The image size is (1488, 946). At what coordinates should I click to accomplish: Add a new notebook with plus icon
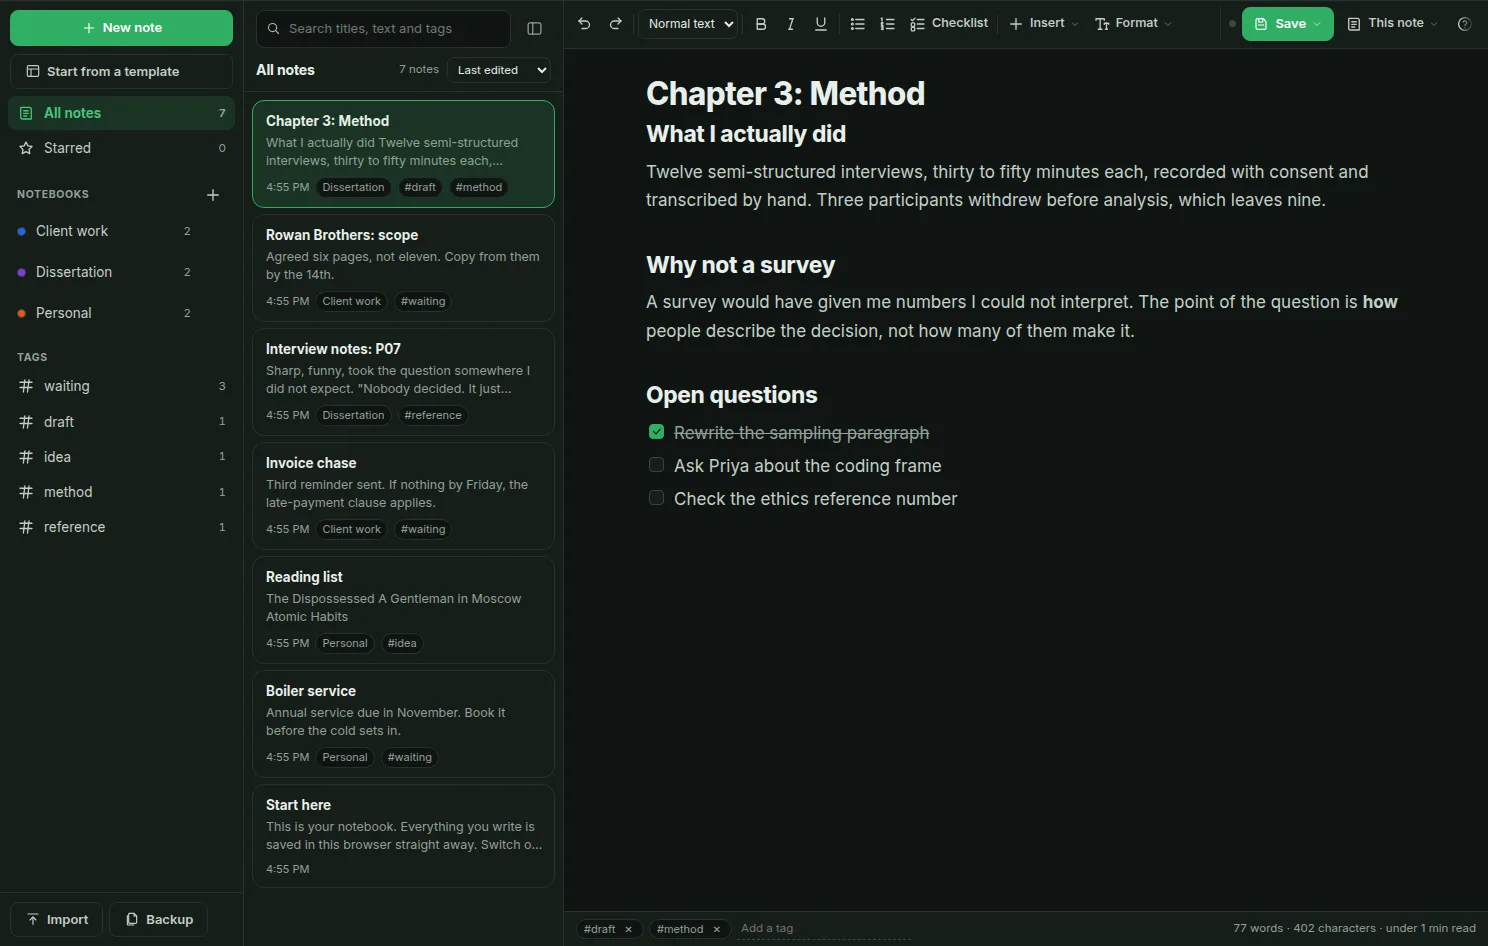213,195
